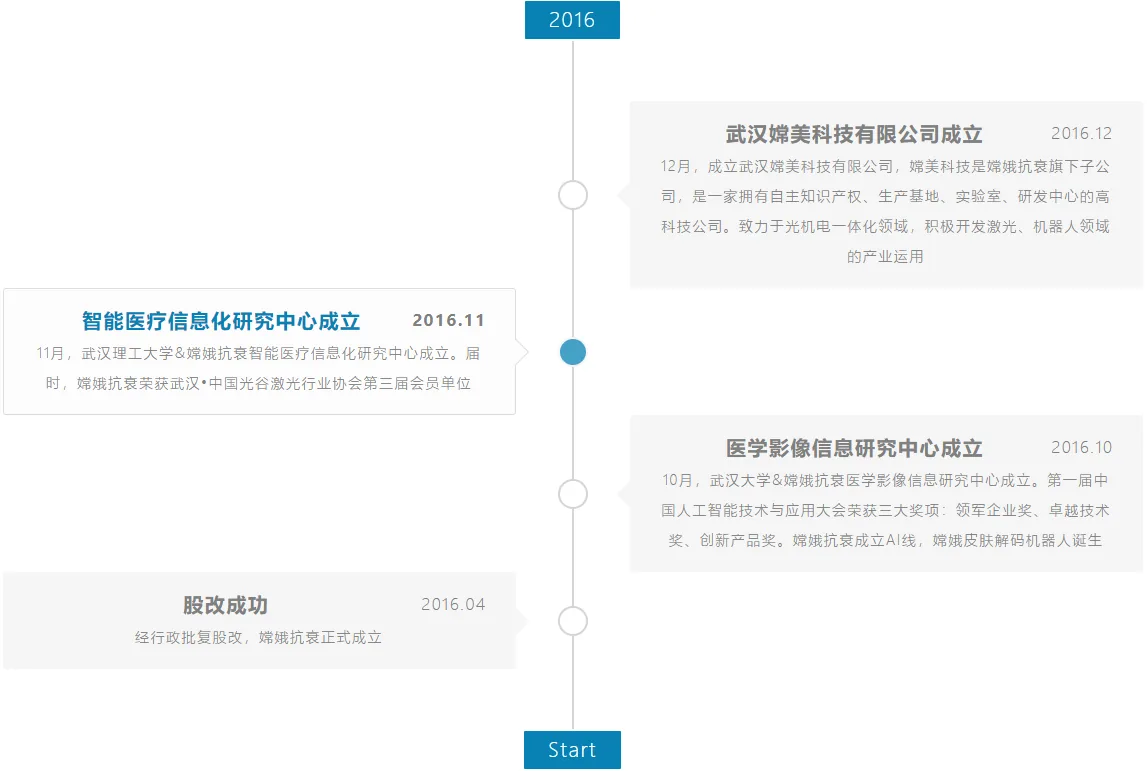Open the 医学影像信息研究中心成立 heading

(x=854, y=448)
